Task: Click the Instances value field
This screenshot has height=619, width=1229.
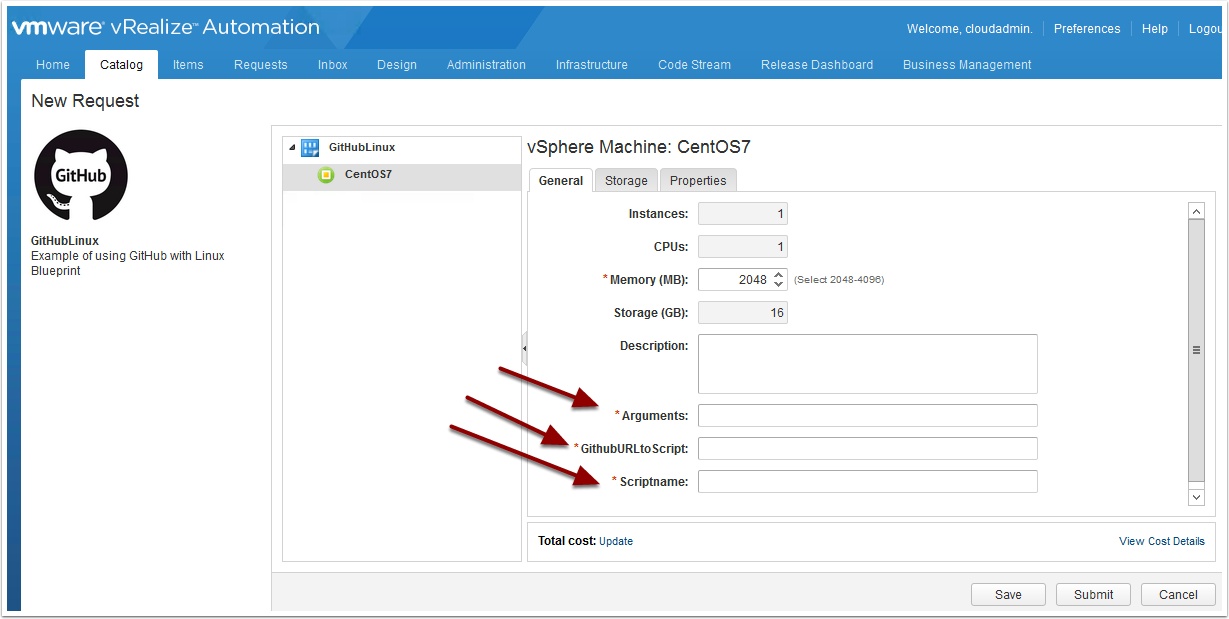Action: click(743, 214)
